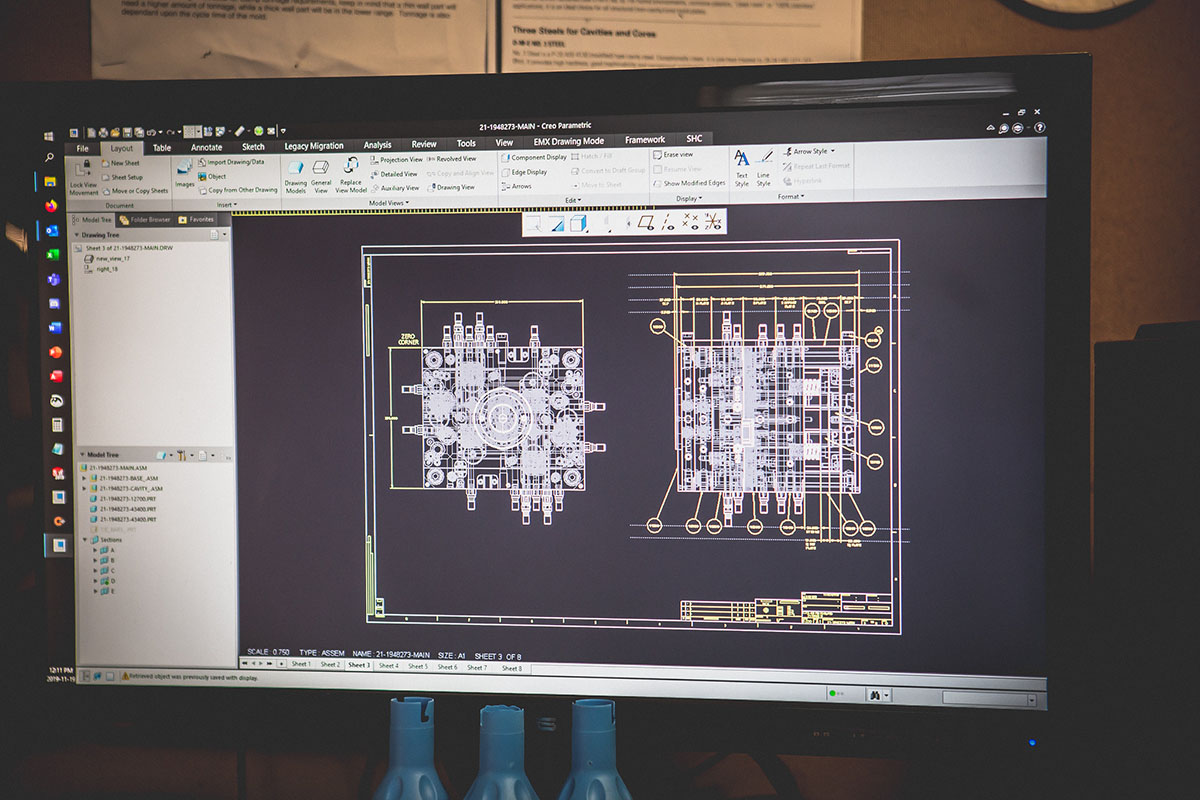Open Component Display
This screenshot has height=800, width=1200.
(x=534, y=157)
